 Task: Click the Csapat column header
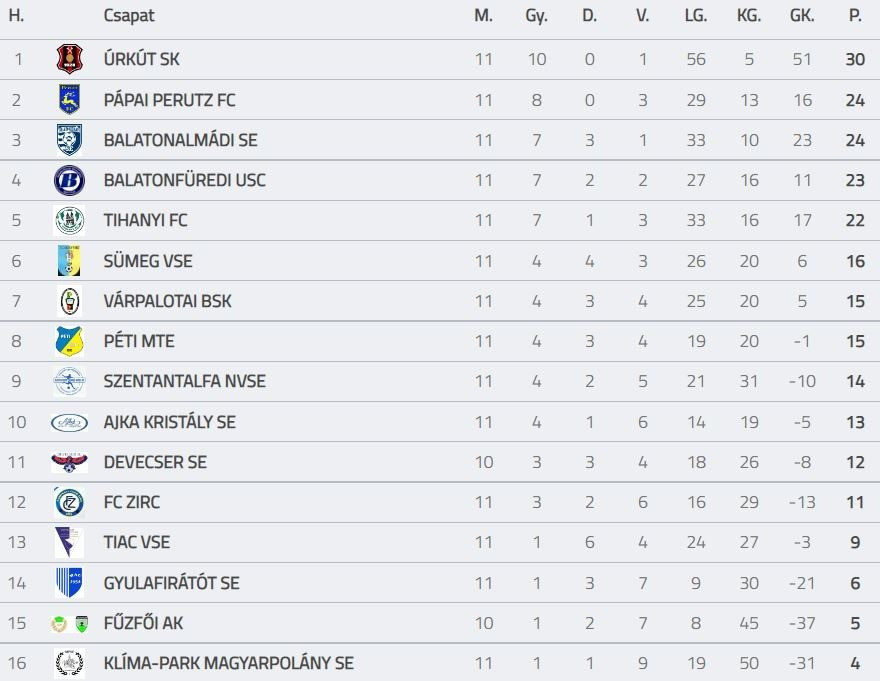[129, 16]
